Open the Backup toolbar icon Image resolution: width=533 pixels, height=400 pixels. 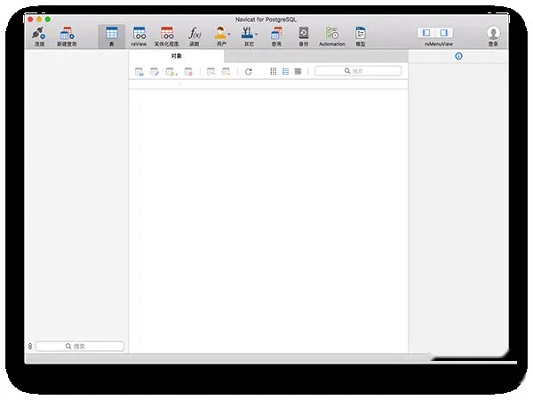click(x=303, y=33)
